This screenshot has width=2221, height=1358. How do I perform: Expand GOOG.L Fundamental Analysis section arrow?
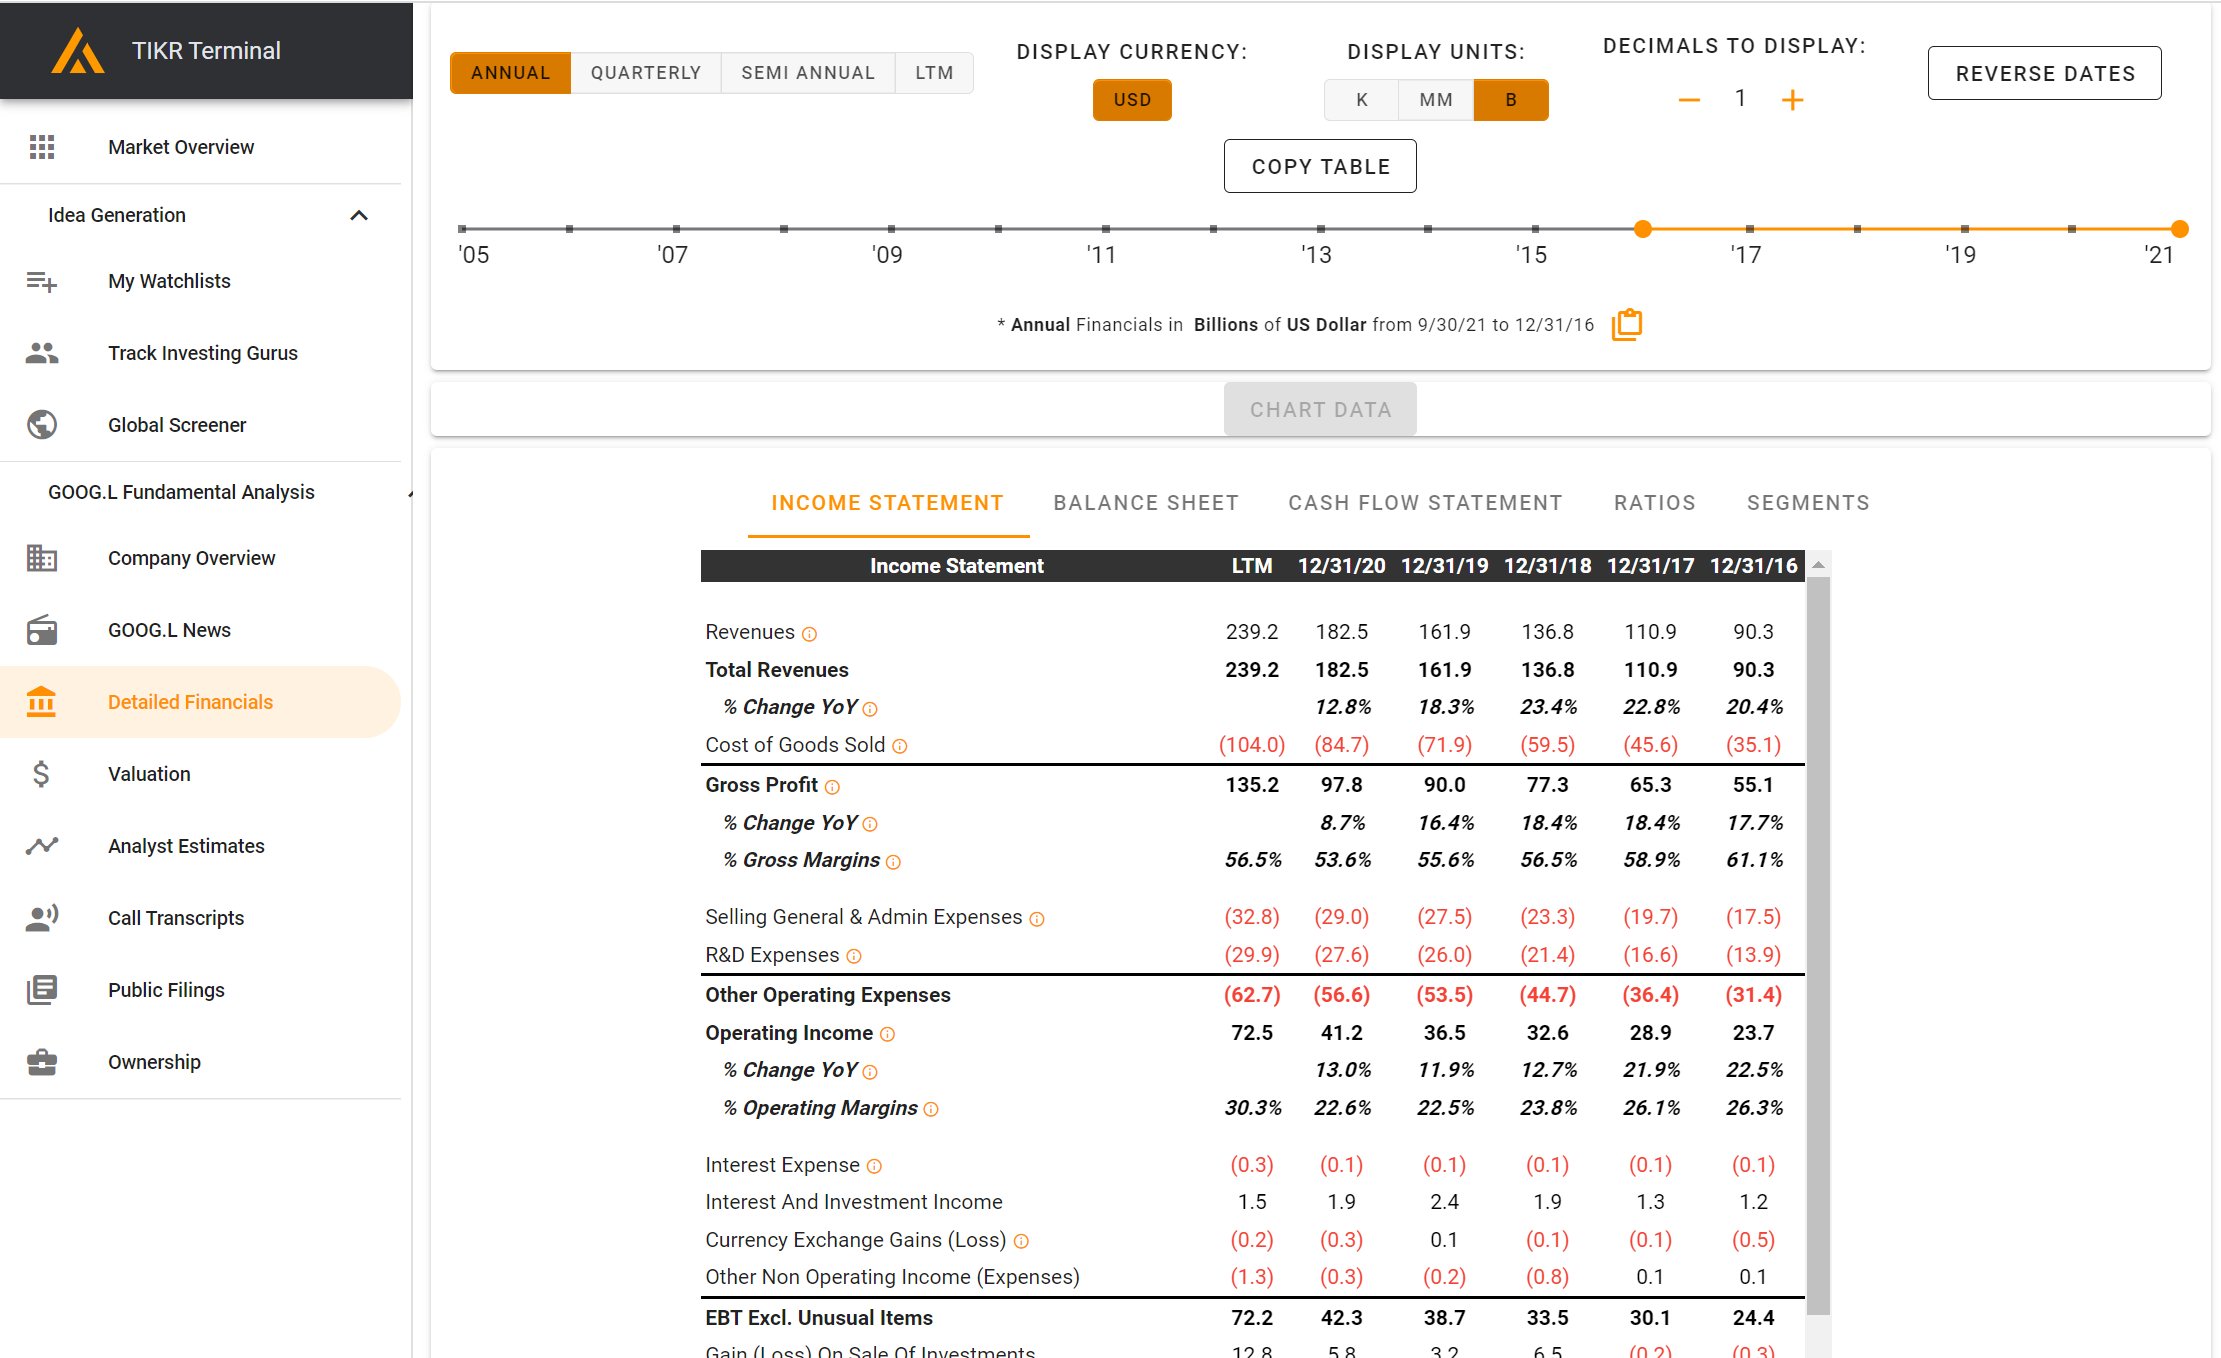[x=409, y=493]
